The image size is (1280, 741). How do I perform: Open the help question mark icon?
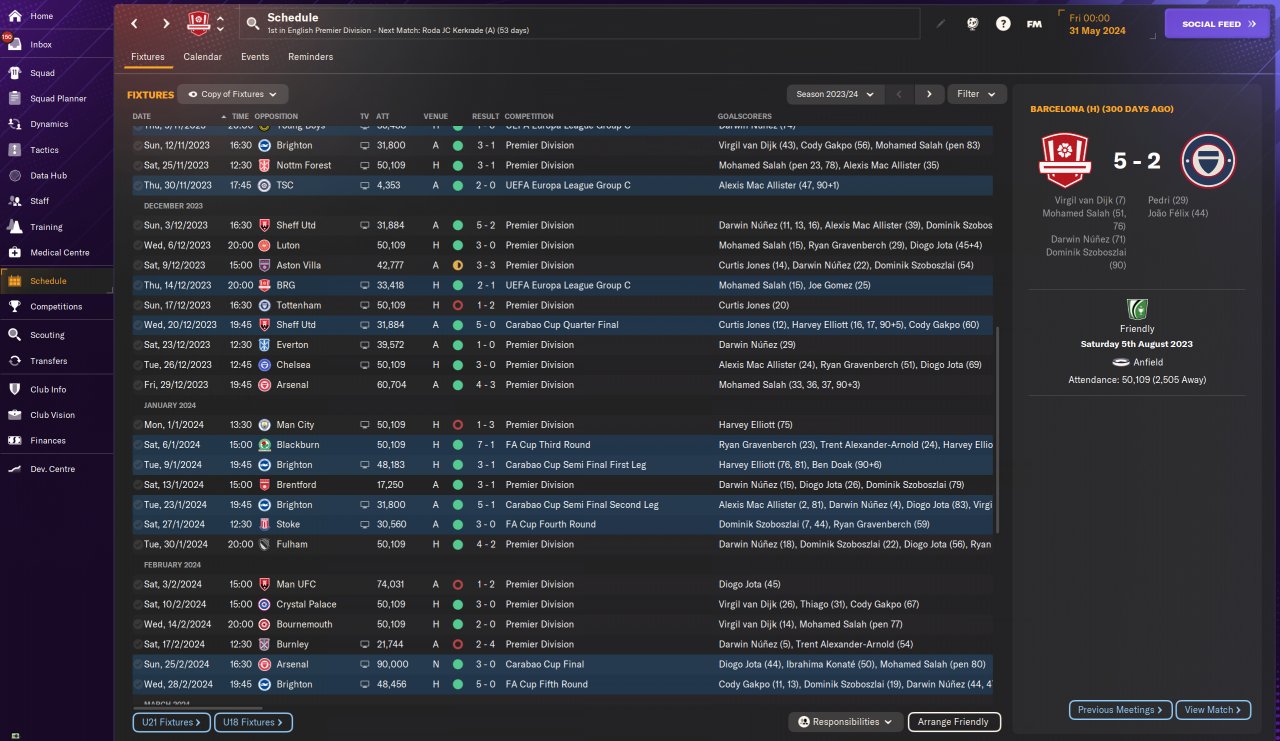pyautogui.click(x=1003, y=24)
